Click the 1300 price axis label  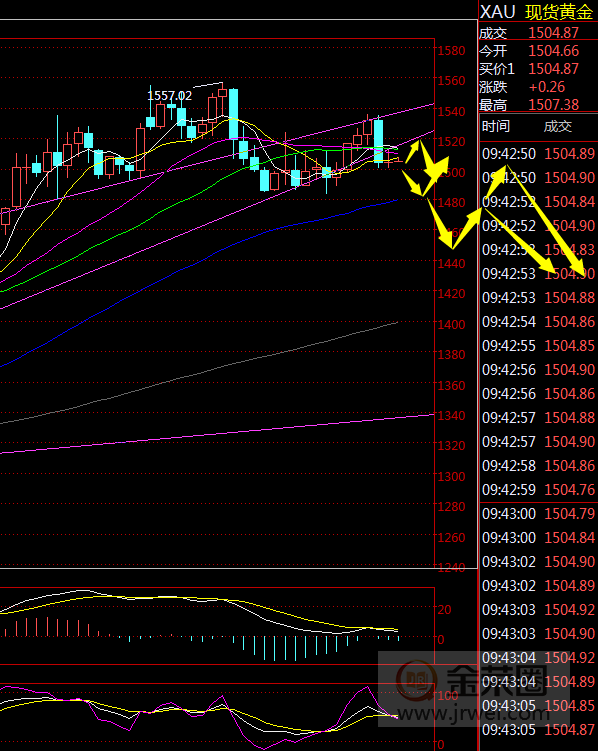[451, 476]
